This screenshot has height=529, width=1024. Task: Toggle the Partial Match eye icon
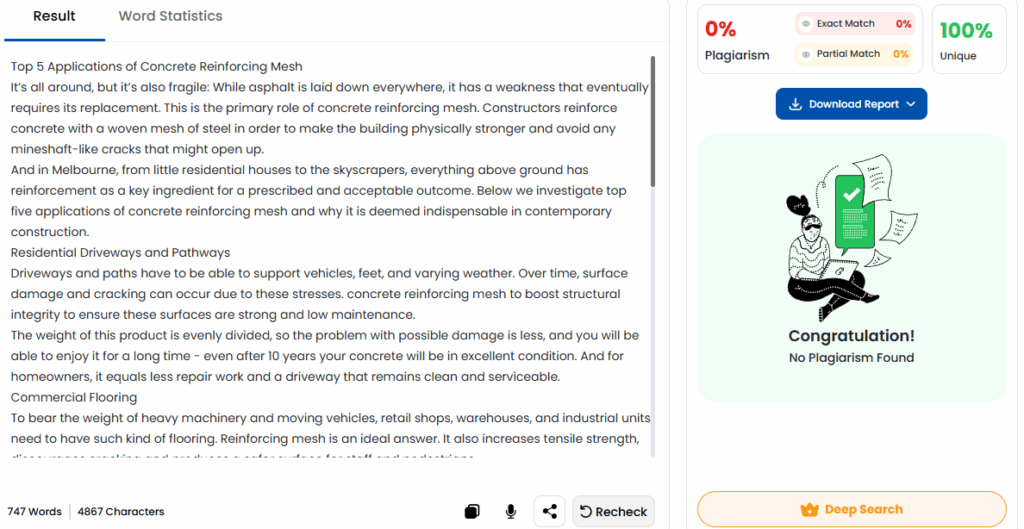(806, 54)
